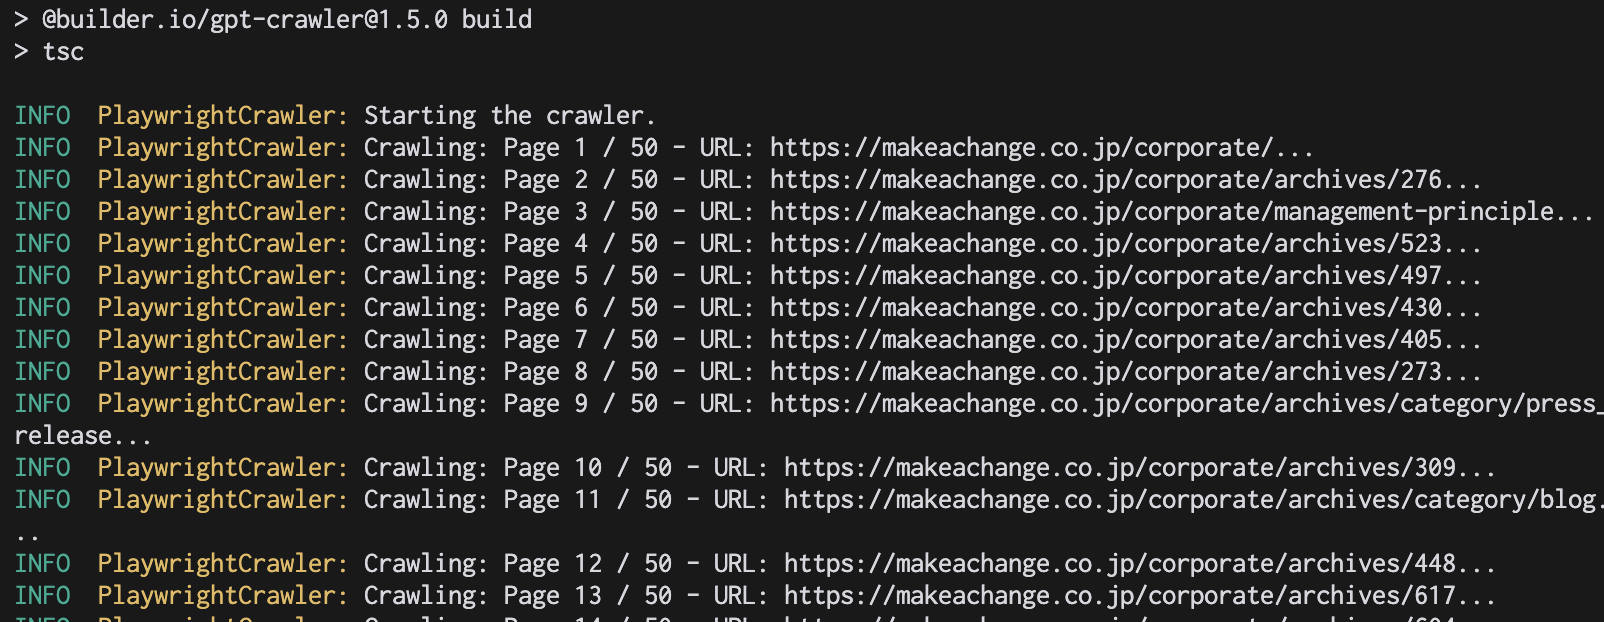The width and height of the screenshot is (1604, 622).
Task: Click the @builder.io/gpt-crawler@1.5.0 build text
Action: [x=286, y=20]
